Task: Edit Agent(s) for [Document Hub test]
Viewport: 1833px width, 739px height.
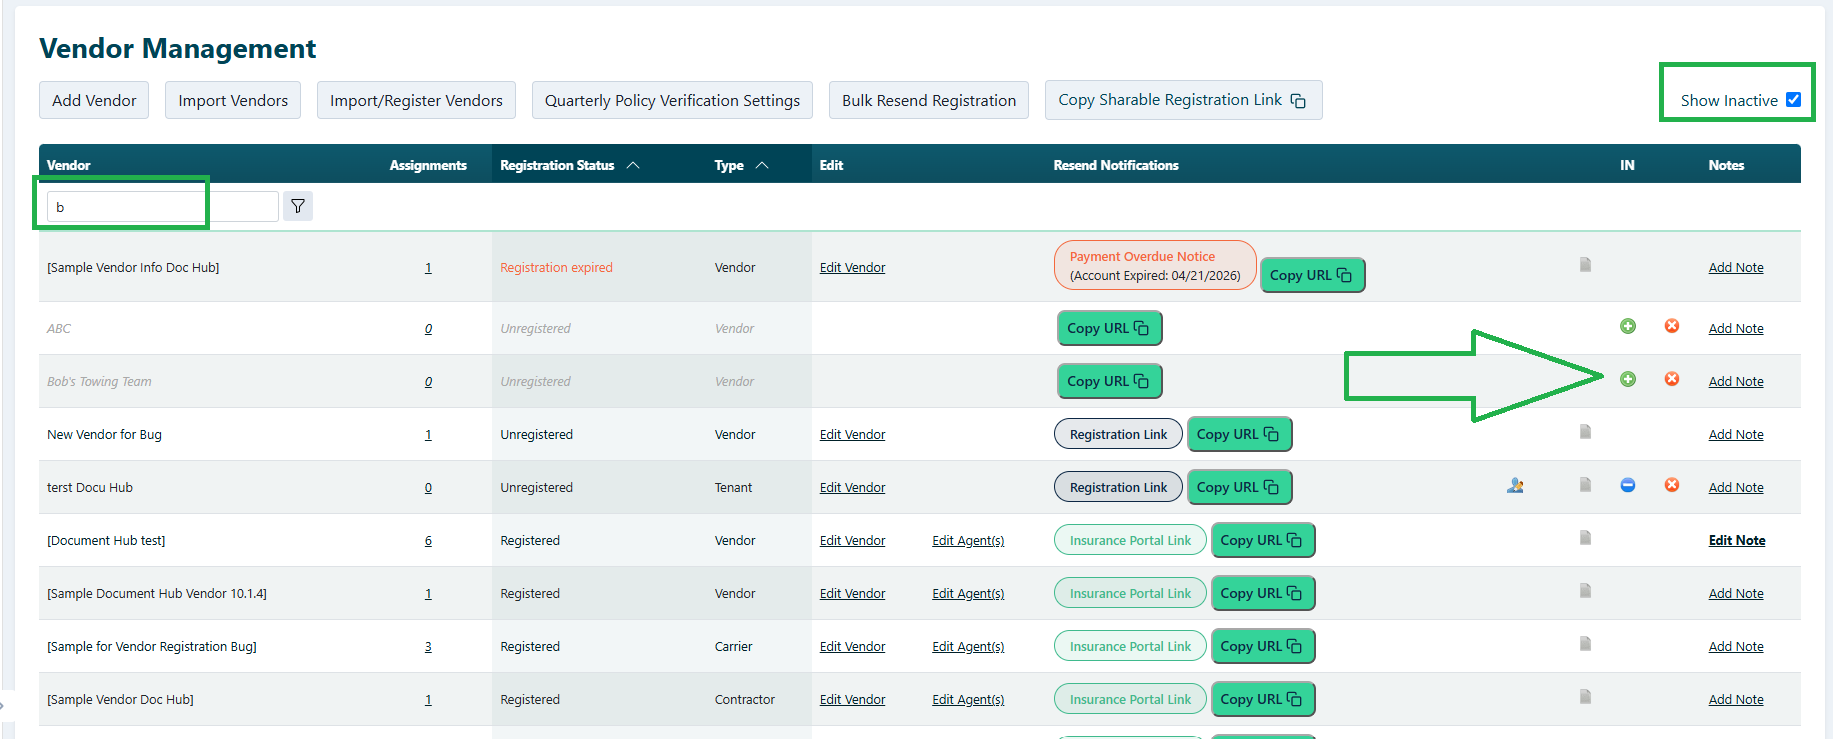Action: [x=968, y=540]
